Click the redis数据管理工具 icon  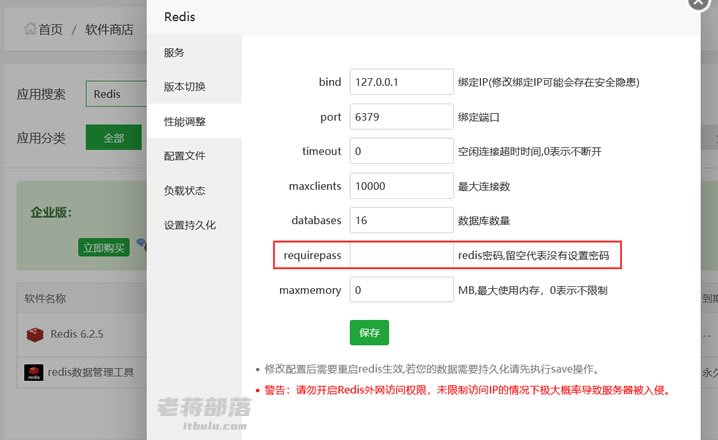point(34,373)
